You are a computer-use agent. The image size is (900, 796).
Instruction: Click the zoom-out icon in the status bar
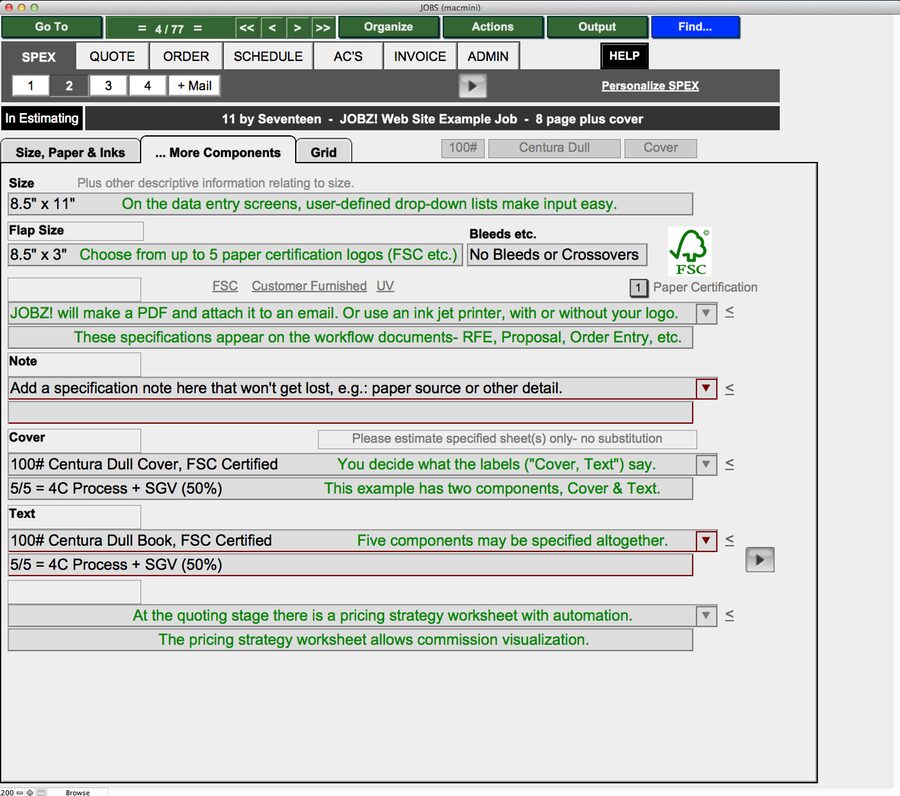coord(19,792)
